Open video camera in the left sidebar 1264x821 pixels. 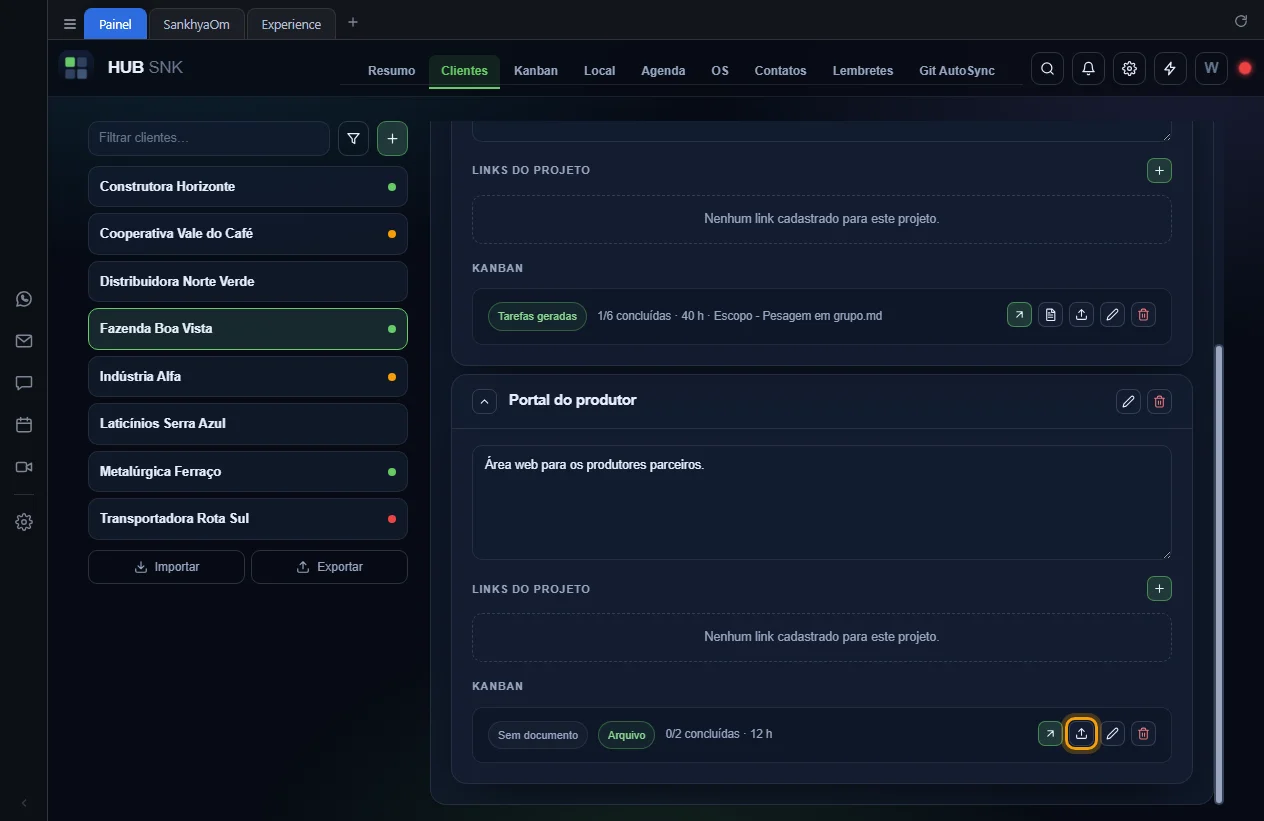tap(24, 467)
